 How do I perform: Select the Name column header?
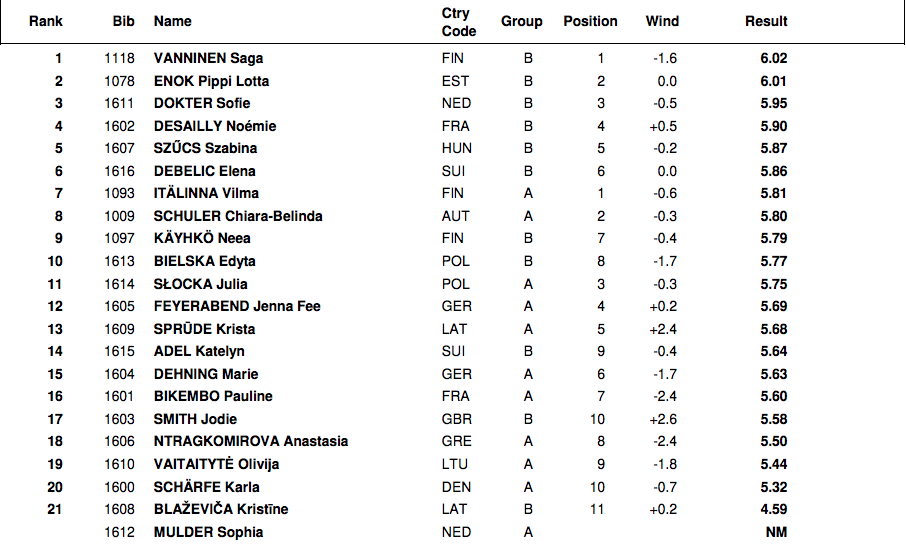tap(172, 21)
